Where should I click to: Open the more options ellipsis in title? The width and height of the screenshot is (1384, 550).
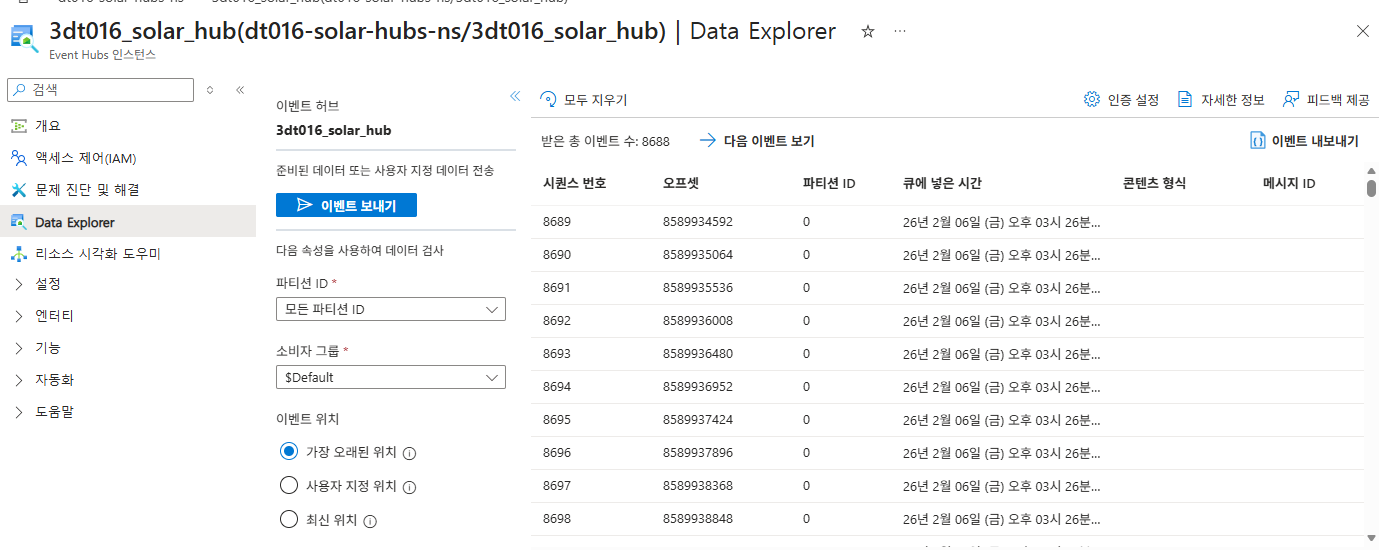(x=900, y=32)
